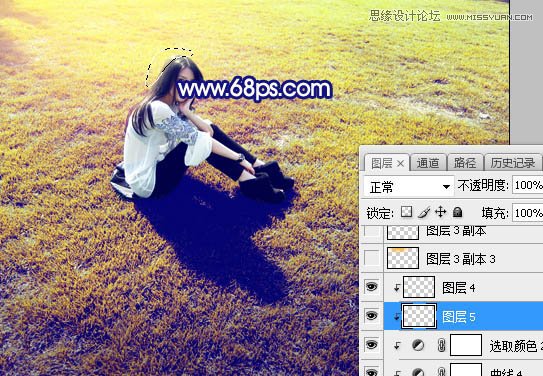
Task: Select the 图层 3 副本 3 thumbnail
Action: click(403, 258)
